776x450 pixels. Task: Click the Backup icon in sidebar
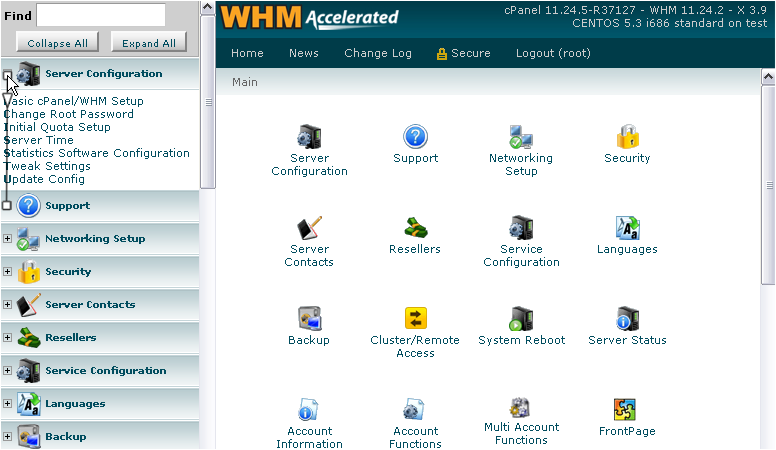28,437
